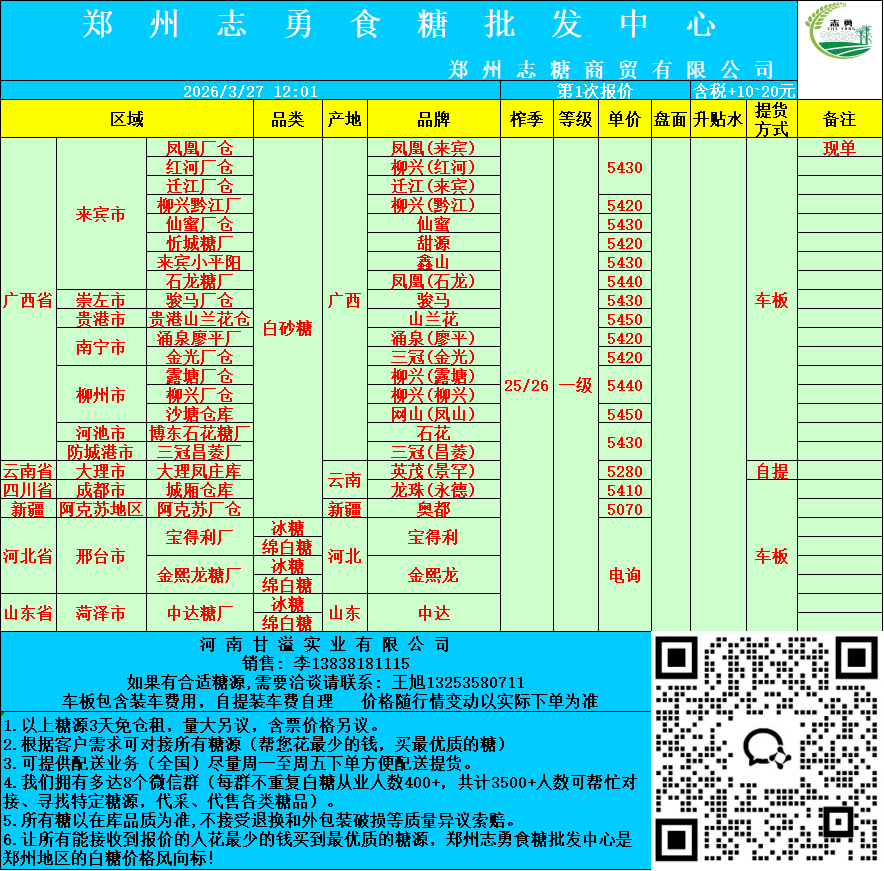884x871 pixels.
Task: Click the 广西省 province cell
Action: pos(28,300)
